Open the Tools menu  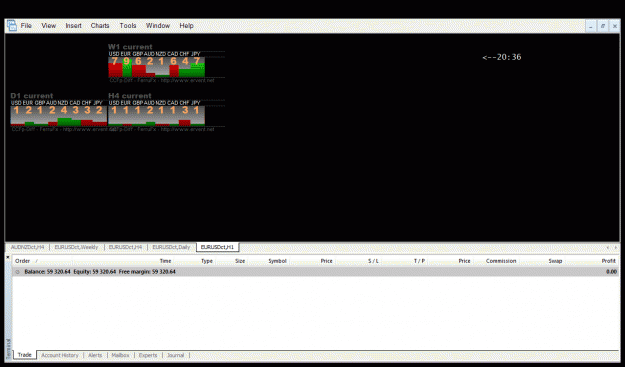click(128, 26)
